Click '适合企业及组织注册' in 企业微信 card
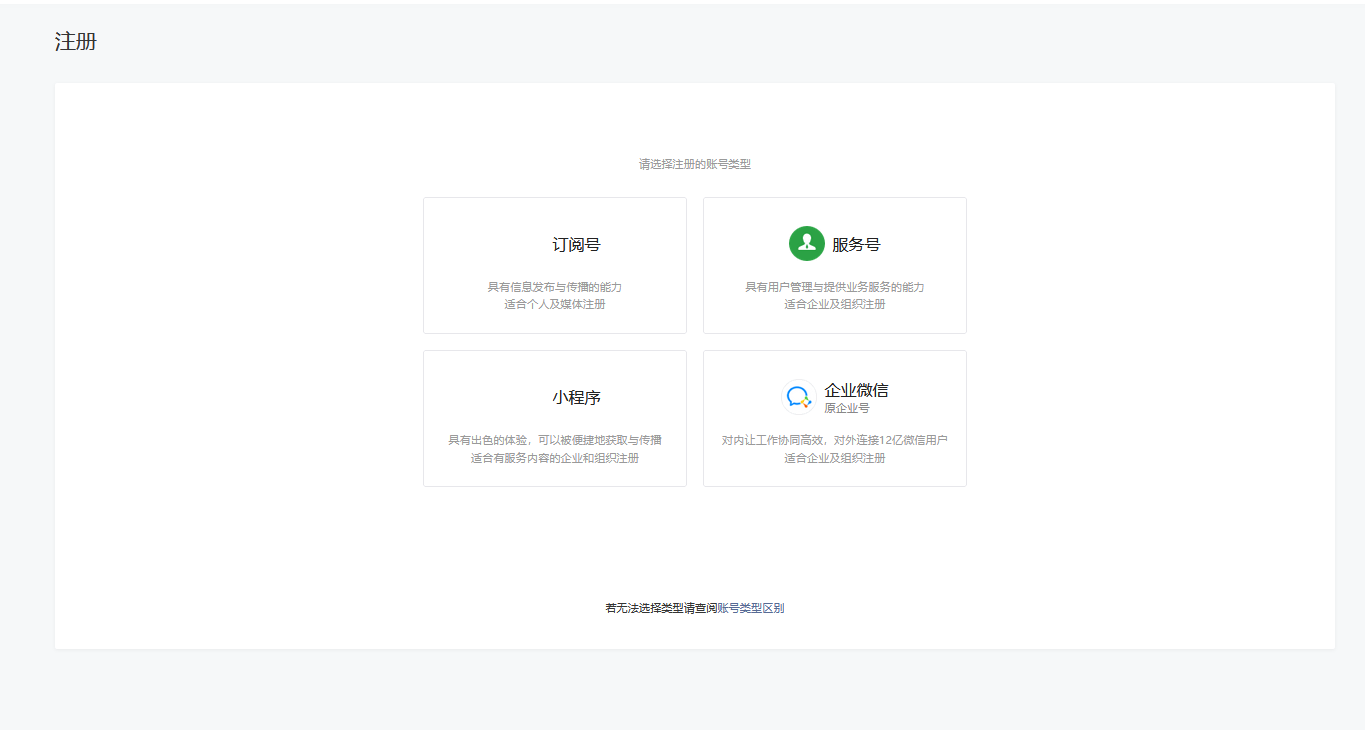1365x730 pixels. [834, 458]
